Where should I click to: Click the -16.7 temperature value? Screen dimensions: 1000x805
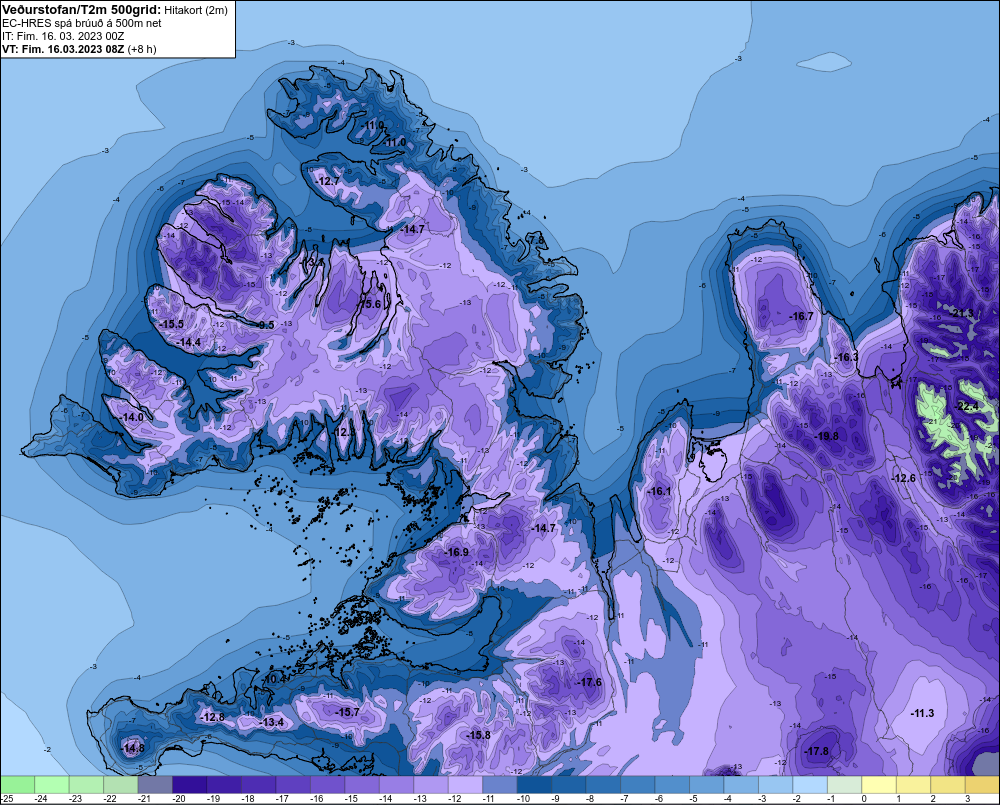(x=801, y=316)
